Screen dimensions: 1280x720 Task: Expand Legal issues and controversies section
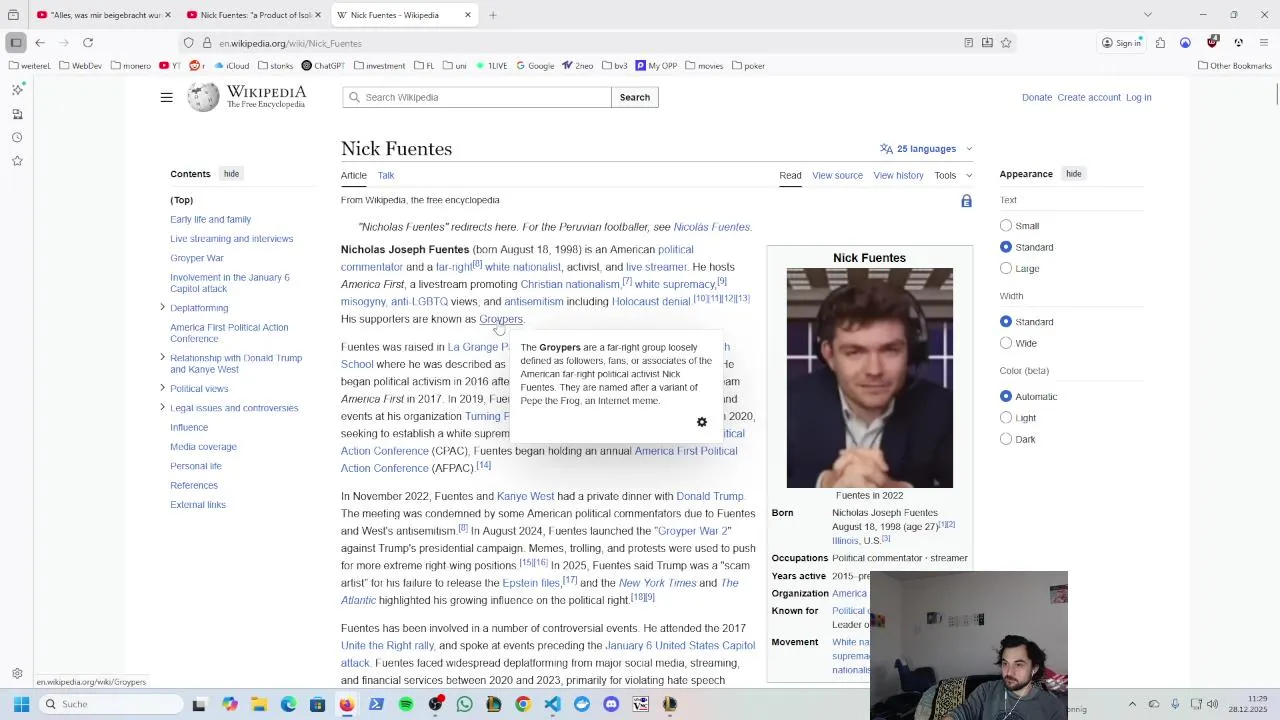click(x=162, y=407)
